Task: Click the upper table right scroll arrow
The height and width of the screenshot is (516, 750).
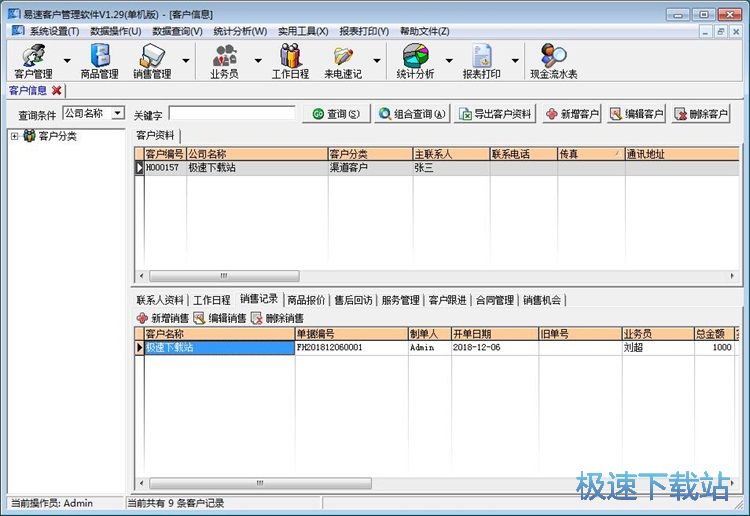Action: pyautogui.click(x=732, y=276)
